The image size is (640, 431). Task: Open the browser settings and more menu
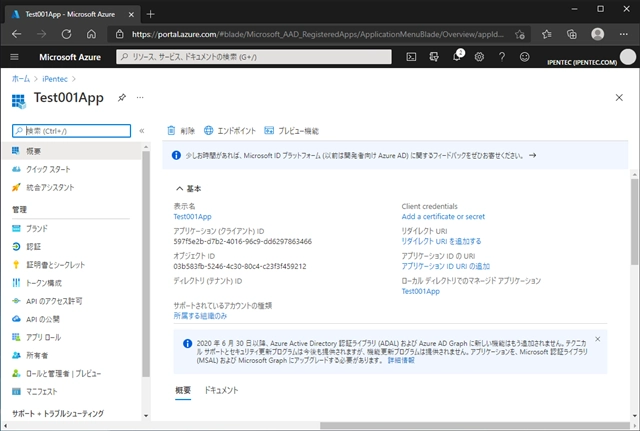coord(624,34)
